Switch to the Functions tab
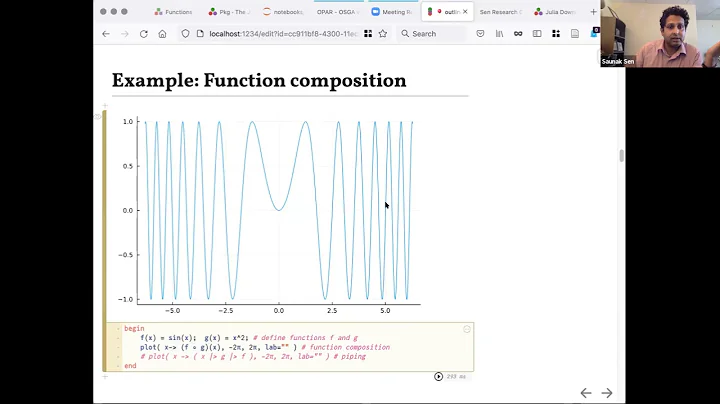720x404 pixels. (174, 12)
